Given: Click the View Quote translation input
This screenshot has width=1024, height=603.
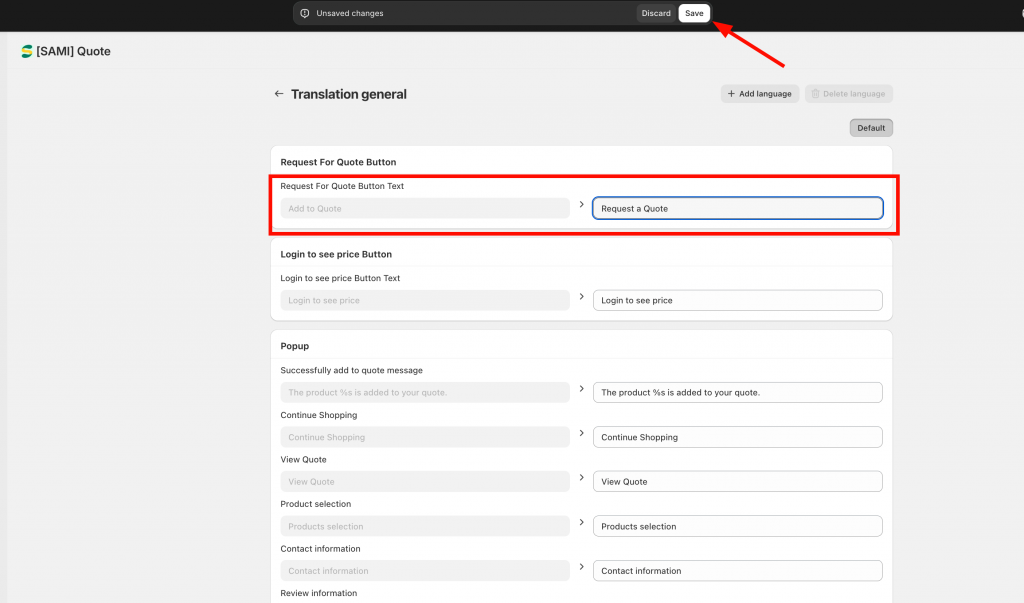Looking at the screenshot, I should (x=738, y=481).
